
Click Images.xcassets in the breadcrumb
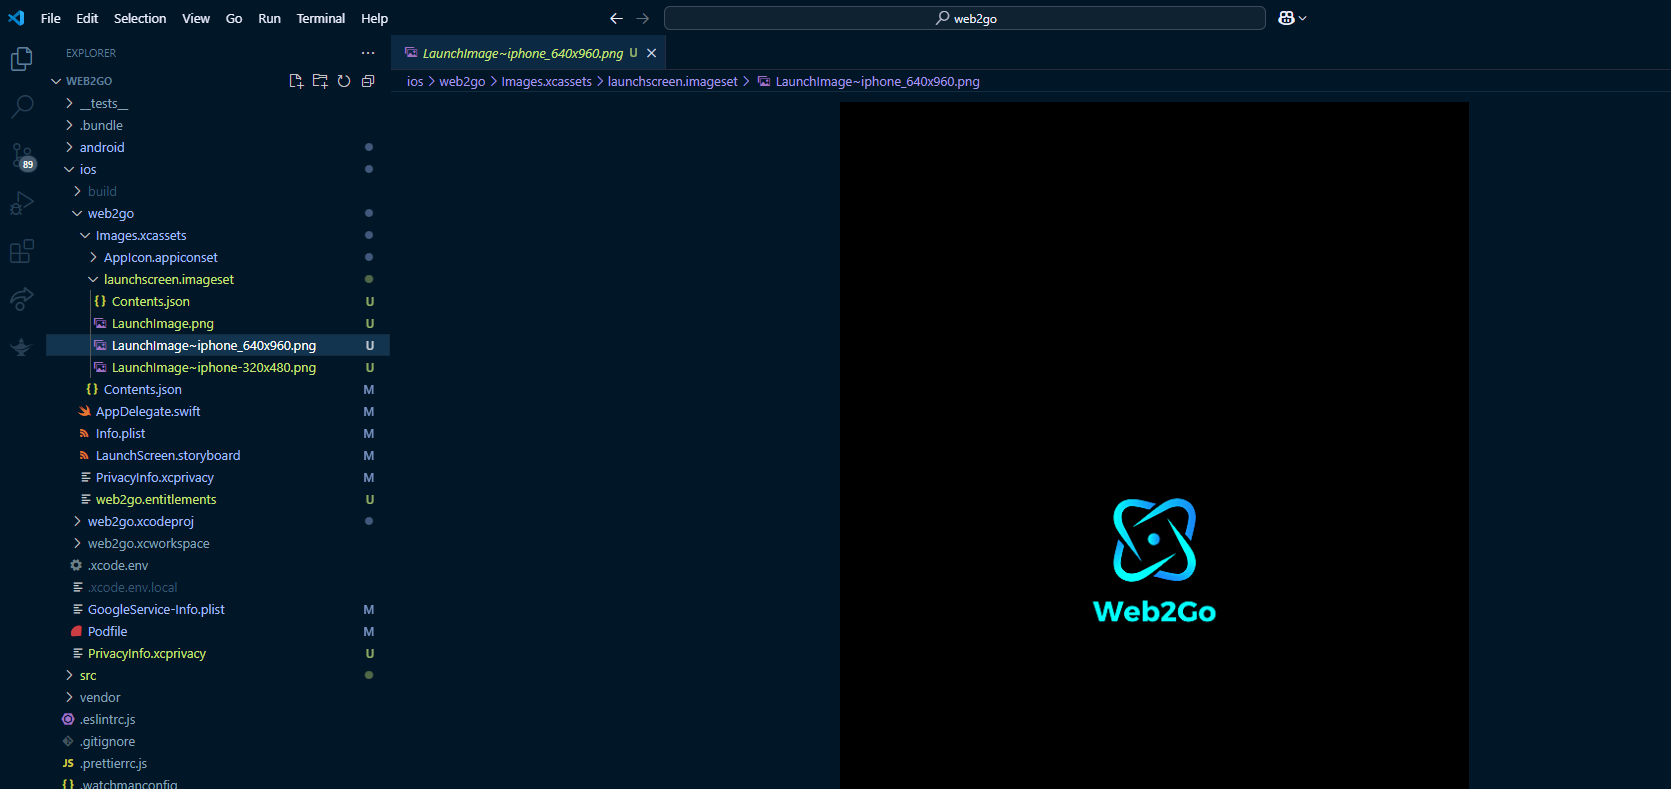[546, 82]
